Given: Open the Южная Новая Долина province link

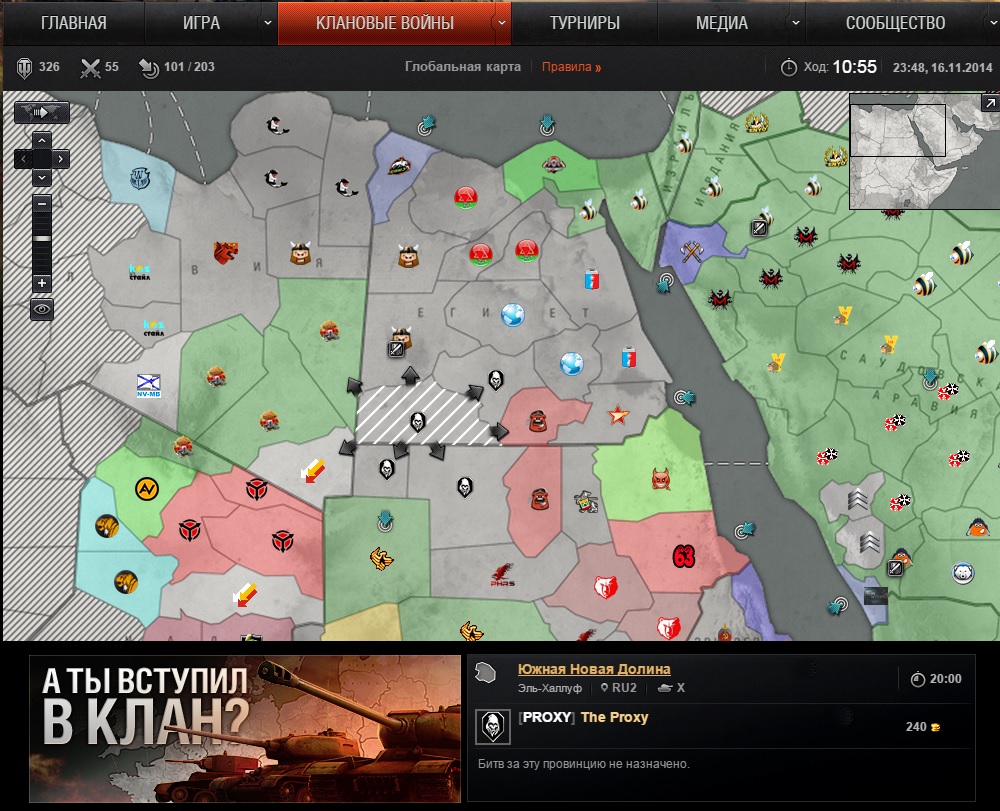Looking at the screenshot, I should coord(594,669).
